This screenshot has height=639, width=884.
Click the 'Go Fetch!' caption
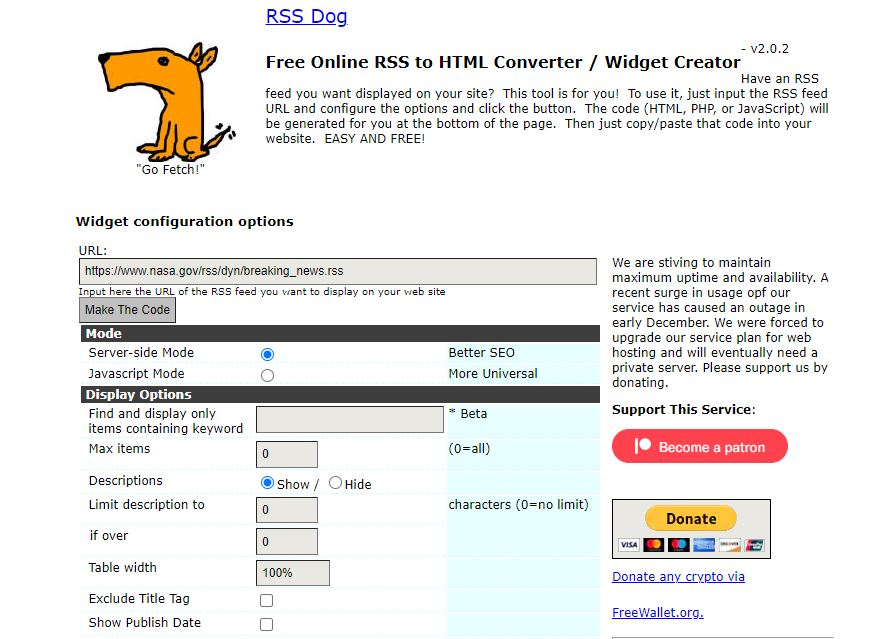click(x=170, y=170)
